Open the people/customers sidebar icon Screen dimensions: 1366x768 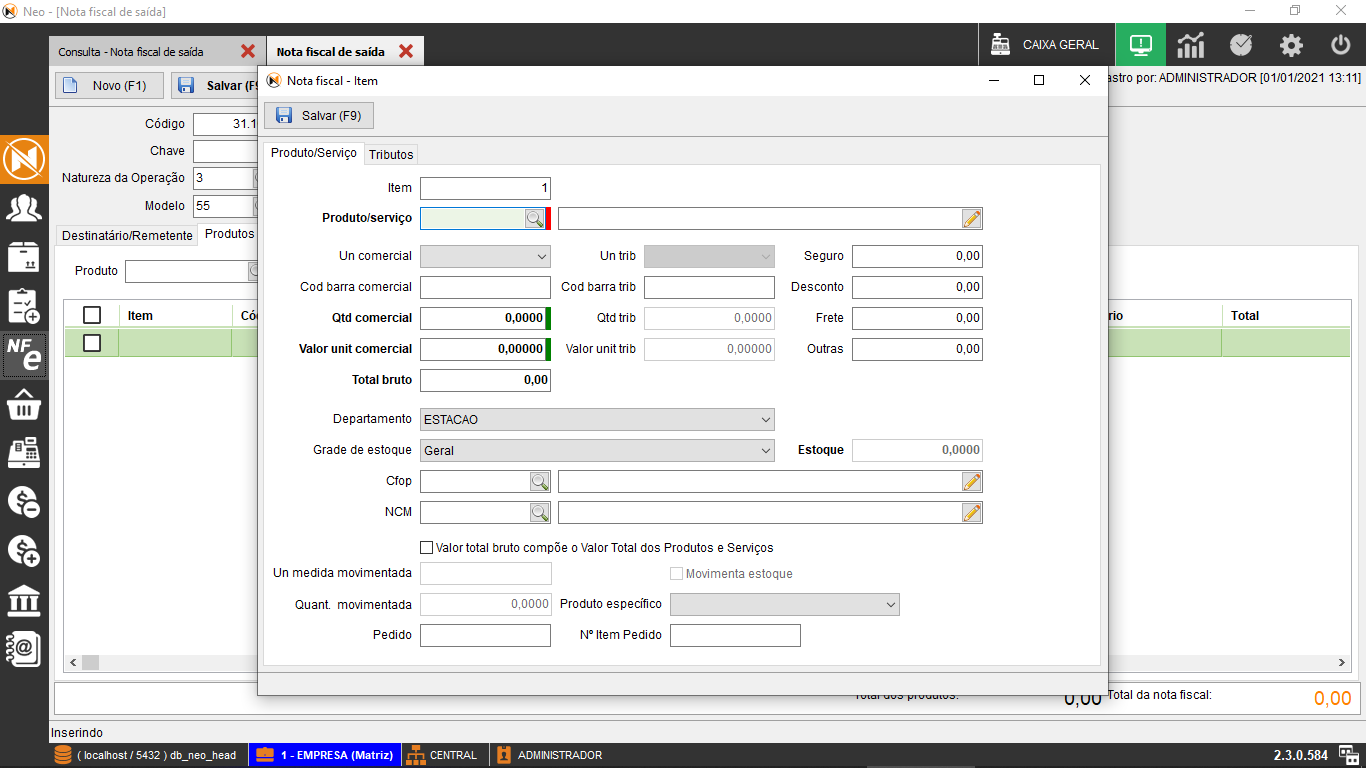(24, 209)
